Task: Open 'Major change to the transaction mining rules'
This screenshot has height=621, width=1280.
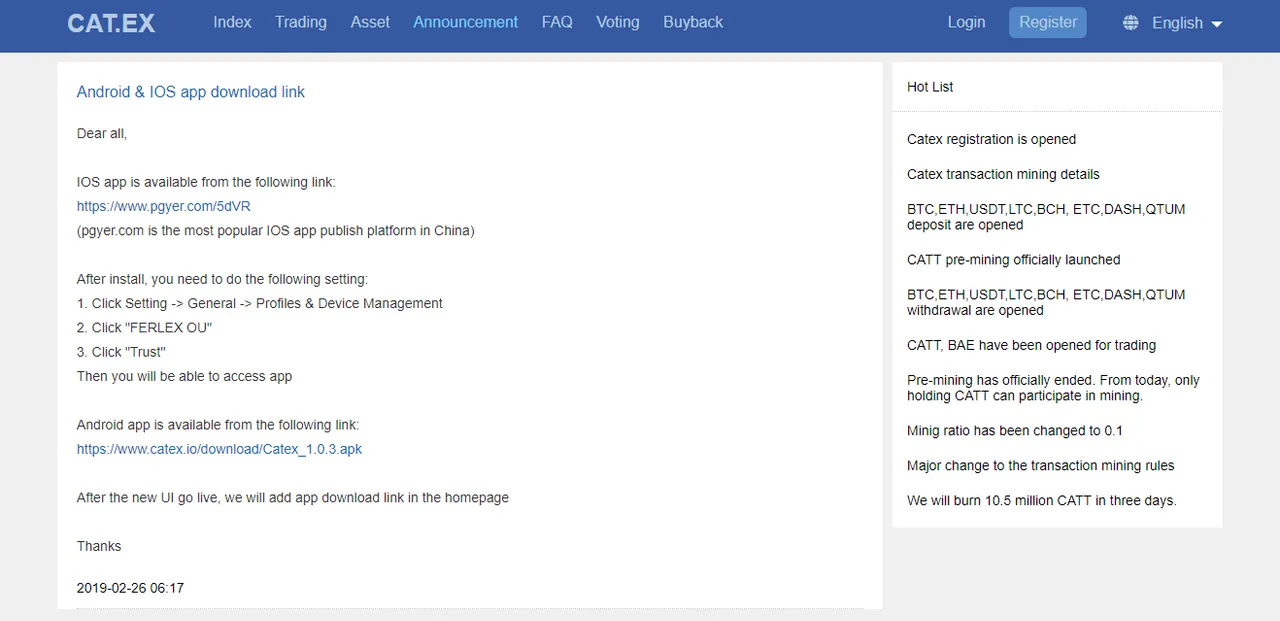Action: (x=1040, y=466)
